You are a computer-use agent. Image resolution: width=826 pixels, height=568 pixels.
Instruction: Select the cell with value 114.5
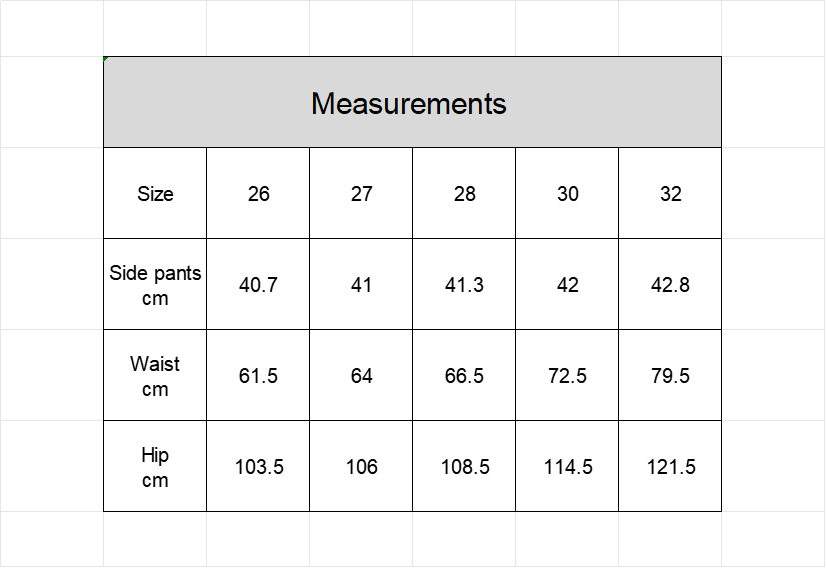coord(567,466)
